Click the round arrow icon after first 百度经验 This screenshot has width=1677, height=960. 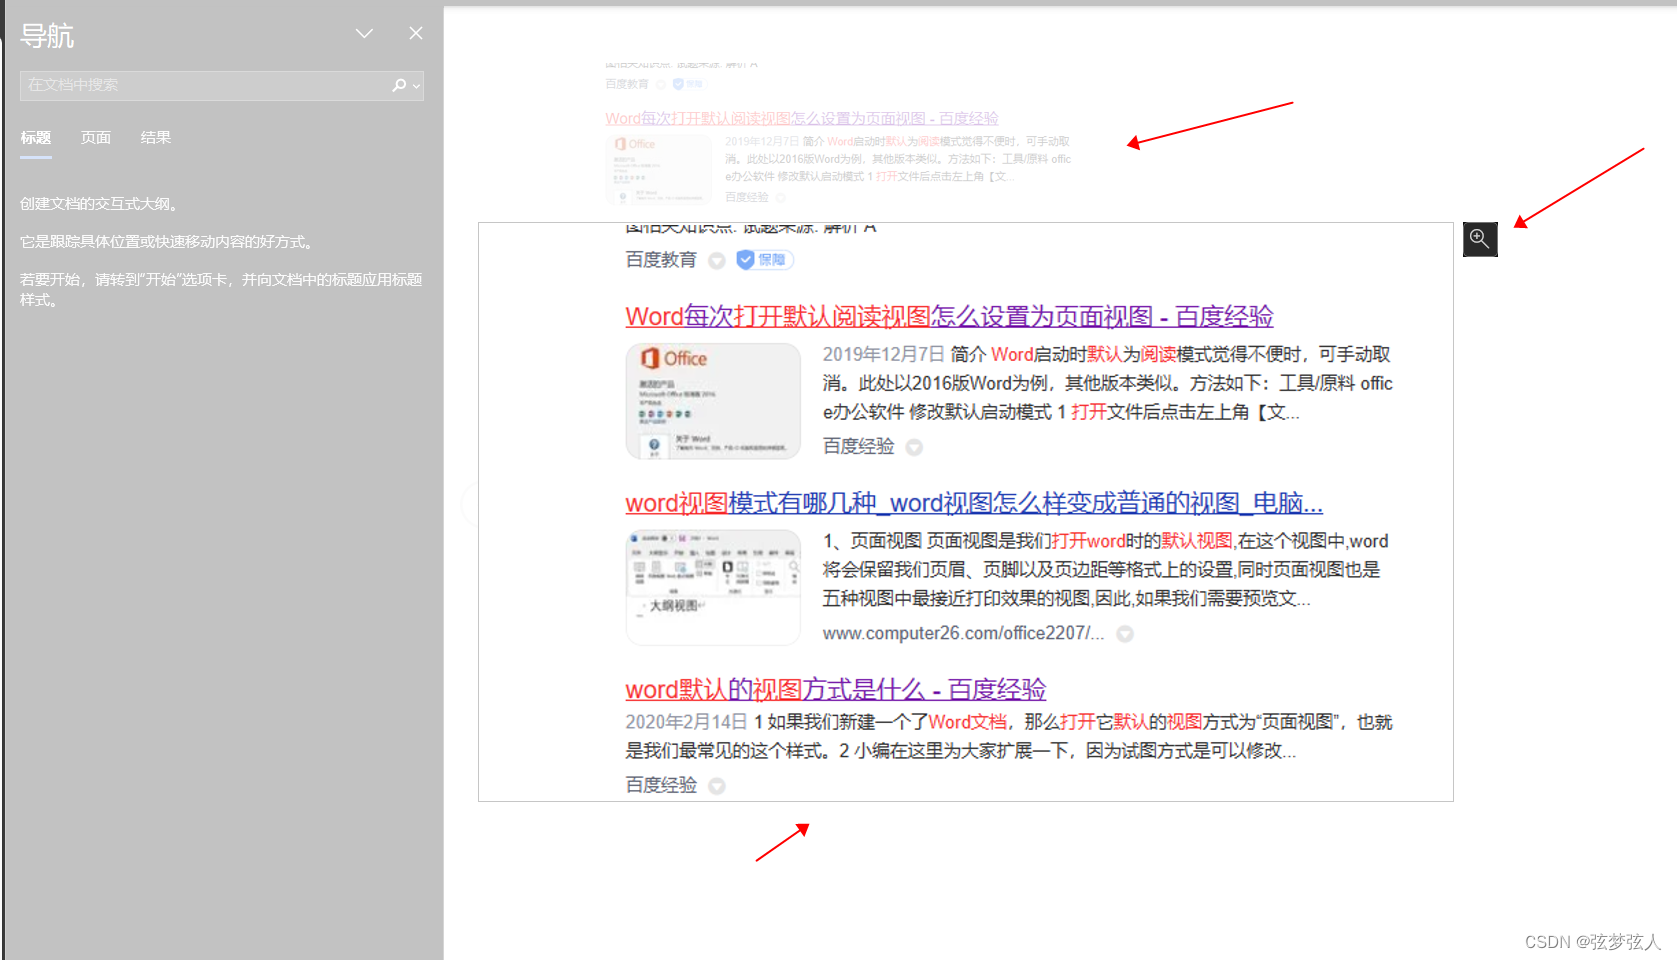point(914,448)
